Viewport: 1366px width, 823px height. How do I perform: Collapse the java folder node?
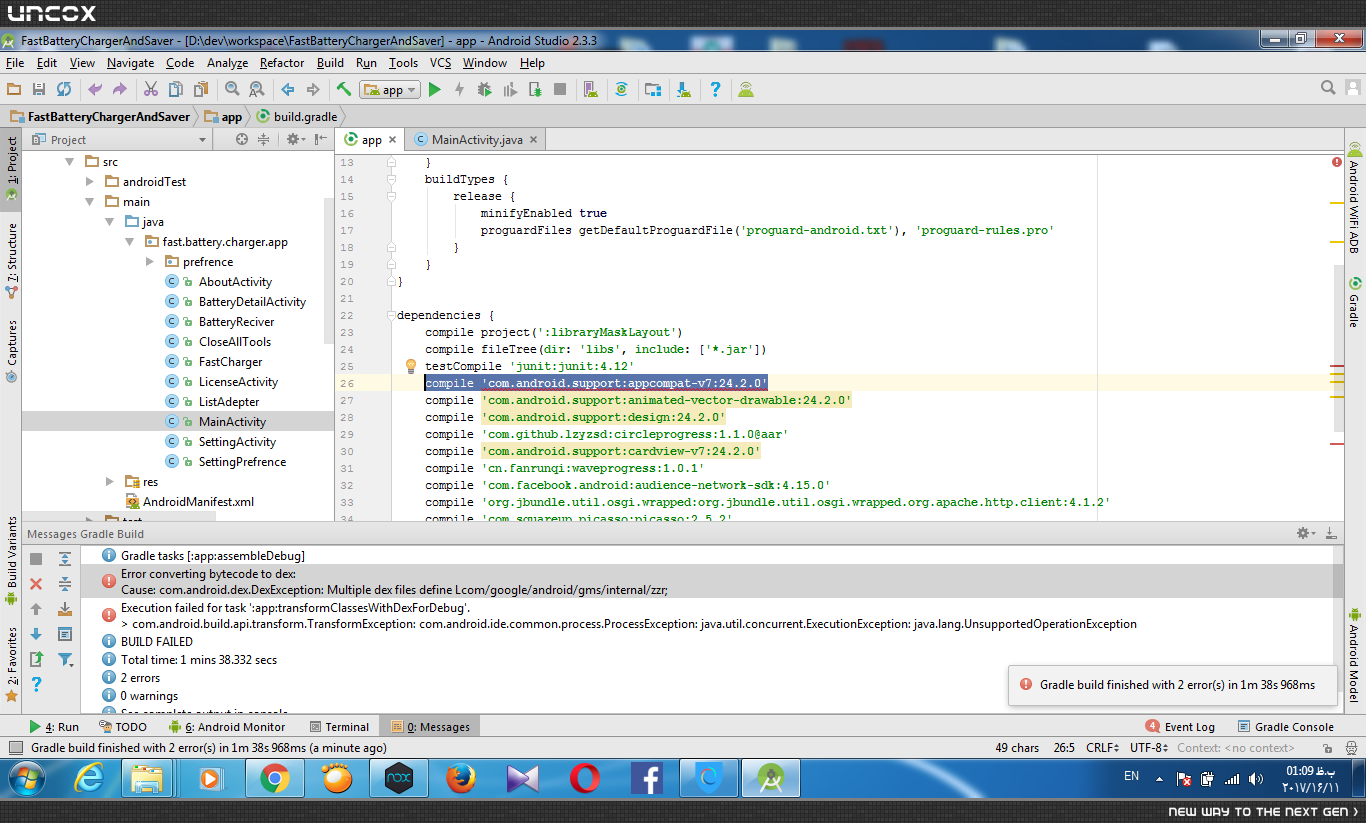[x=110, y=222]
